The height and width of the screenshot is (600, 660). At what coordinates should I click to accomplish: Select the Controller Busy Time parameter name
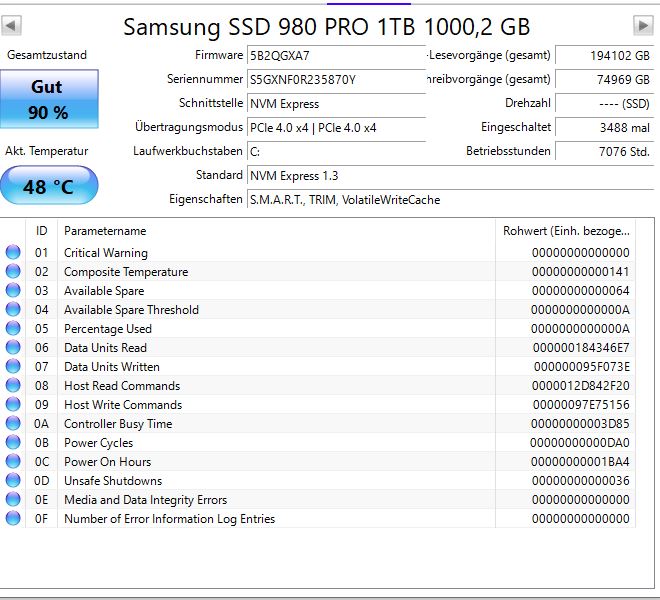pos(118,424)
